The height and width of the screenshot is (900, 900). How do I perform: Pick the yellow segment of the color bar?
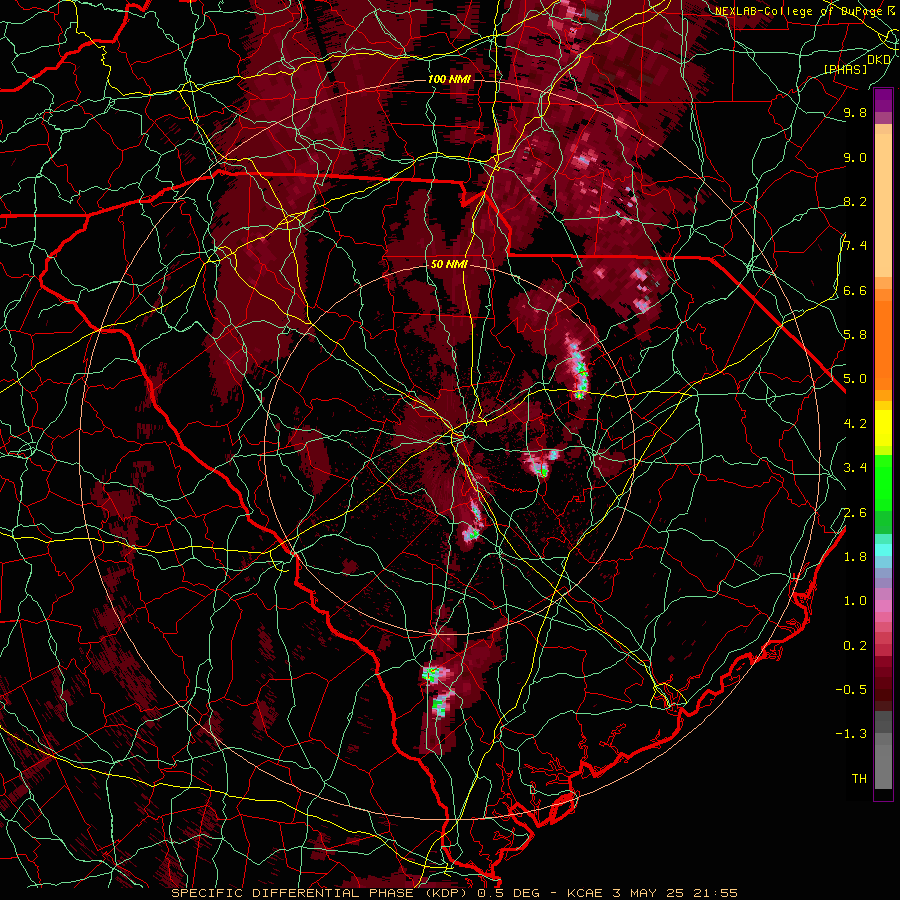[883, 428]
